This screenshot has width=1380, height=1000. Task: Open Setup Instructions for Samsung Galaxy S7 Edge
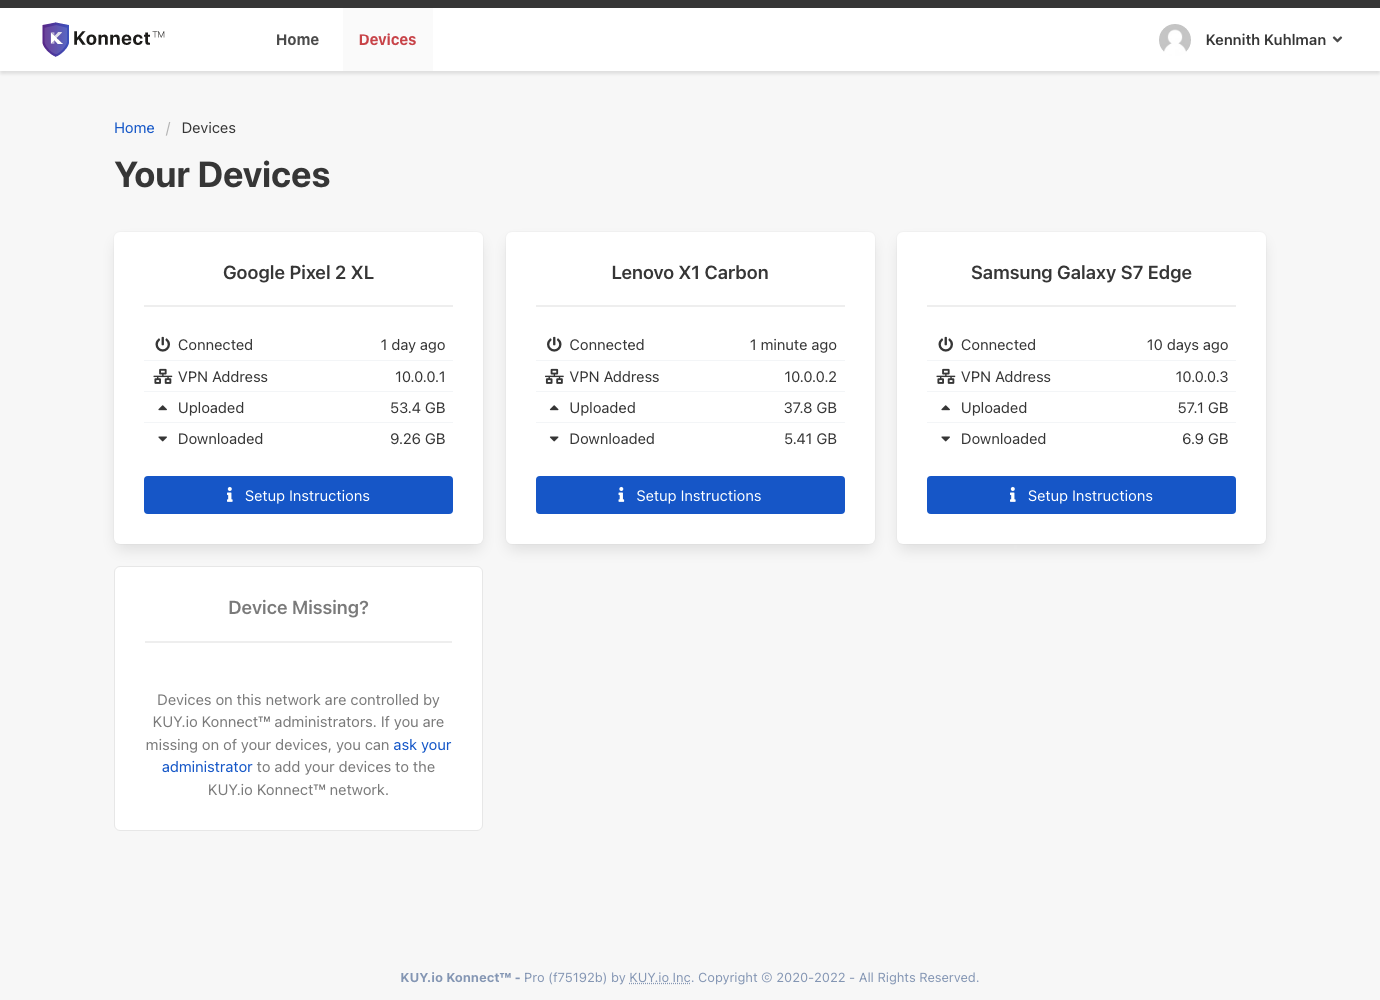1081,494
